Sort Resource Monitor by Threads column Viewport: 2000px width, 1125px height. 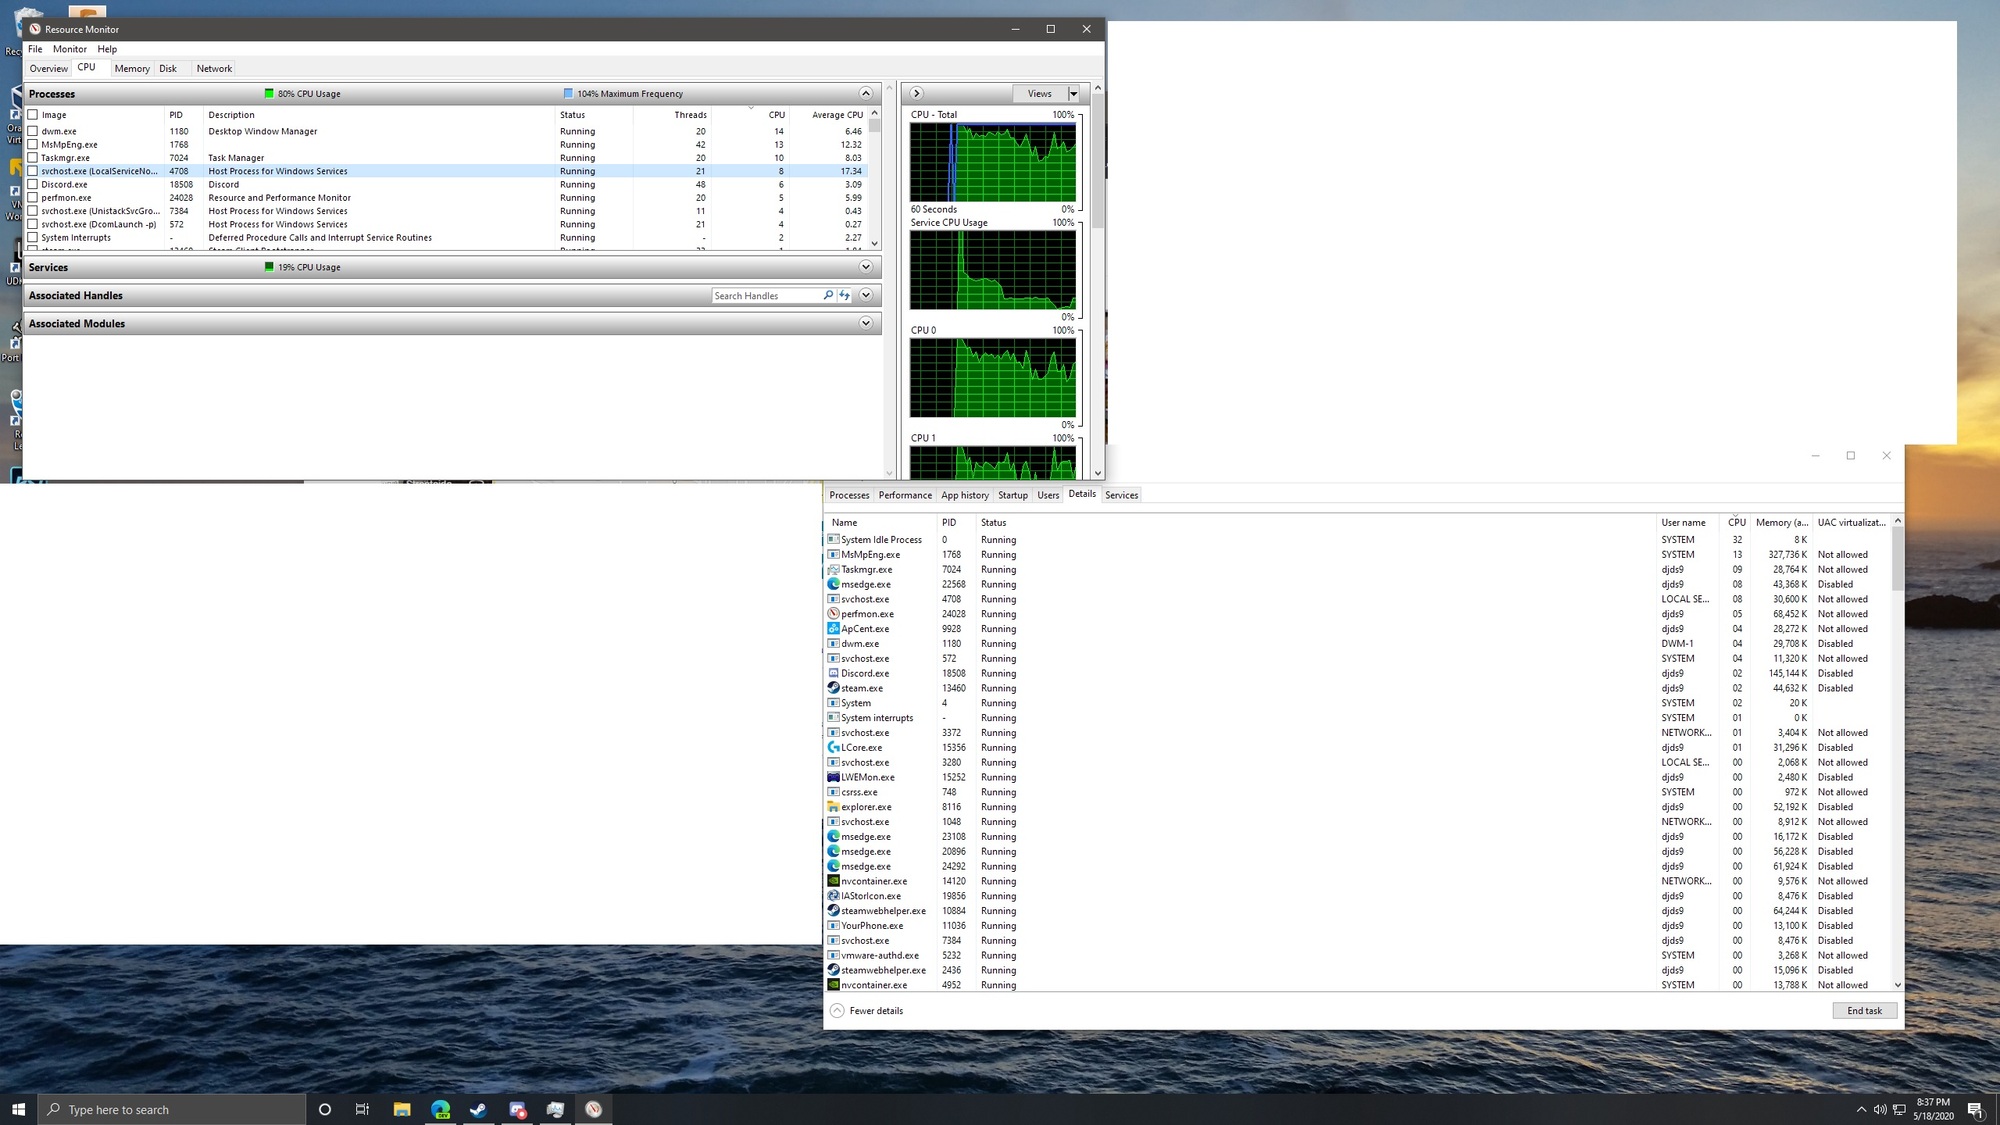690,115
